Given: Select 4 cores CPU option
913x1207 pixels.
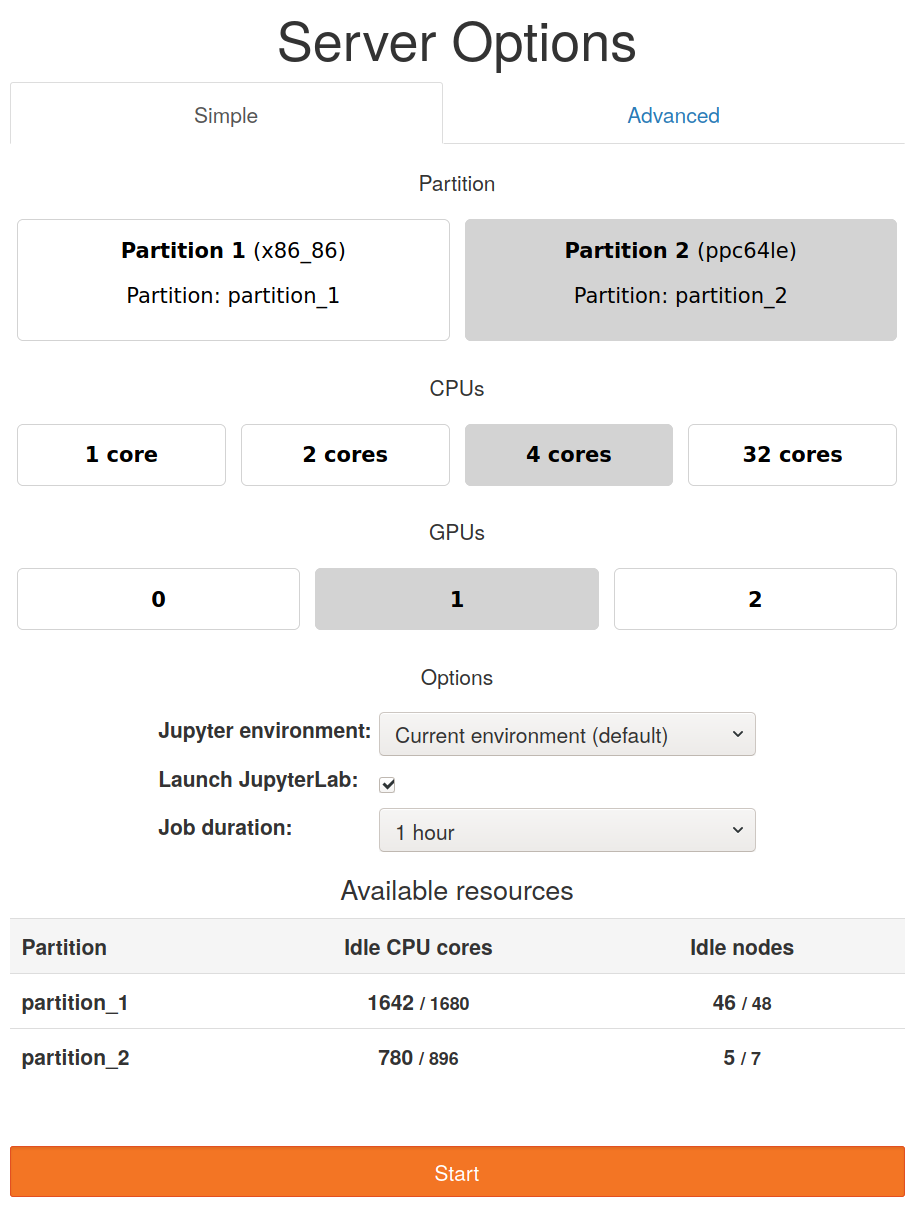Looking at the screenshot, I should click(569, 455).
